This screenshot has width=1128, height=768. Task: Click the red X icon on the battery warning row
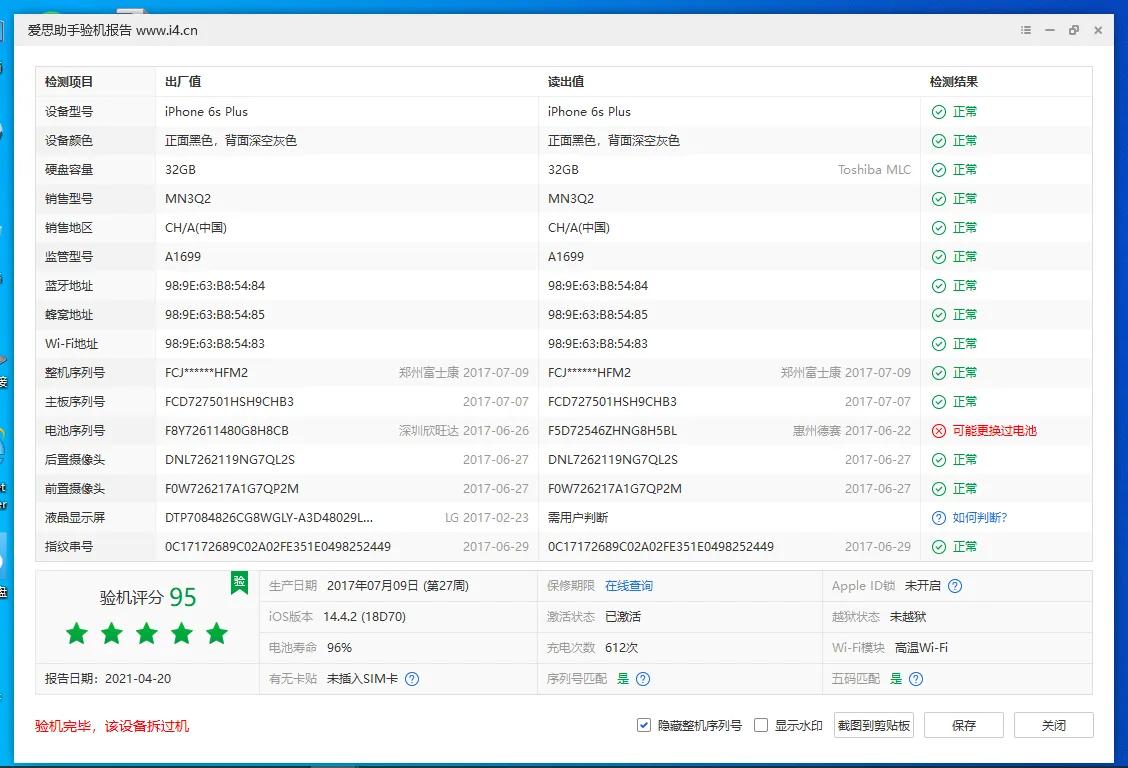(x=938, y=430)
